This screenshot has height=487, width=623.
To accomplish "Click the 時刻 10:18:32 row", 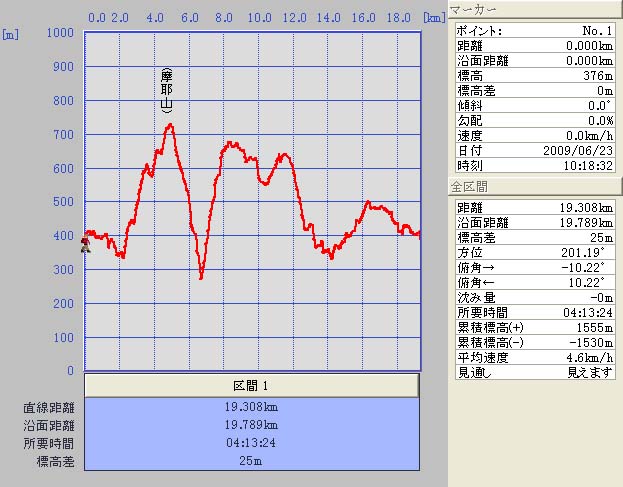I will (x=535, y=165).
